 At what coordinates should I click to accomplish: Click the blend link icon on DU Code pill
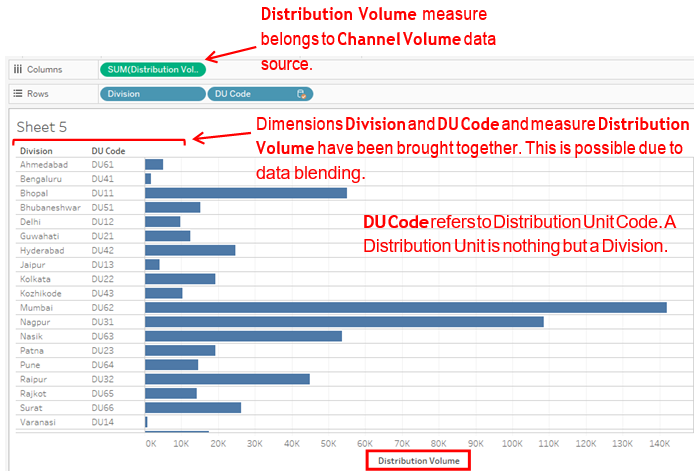pos(302,94)
